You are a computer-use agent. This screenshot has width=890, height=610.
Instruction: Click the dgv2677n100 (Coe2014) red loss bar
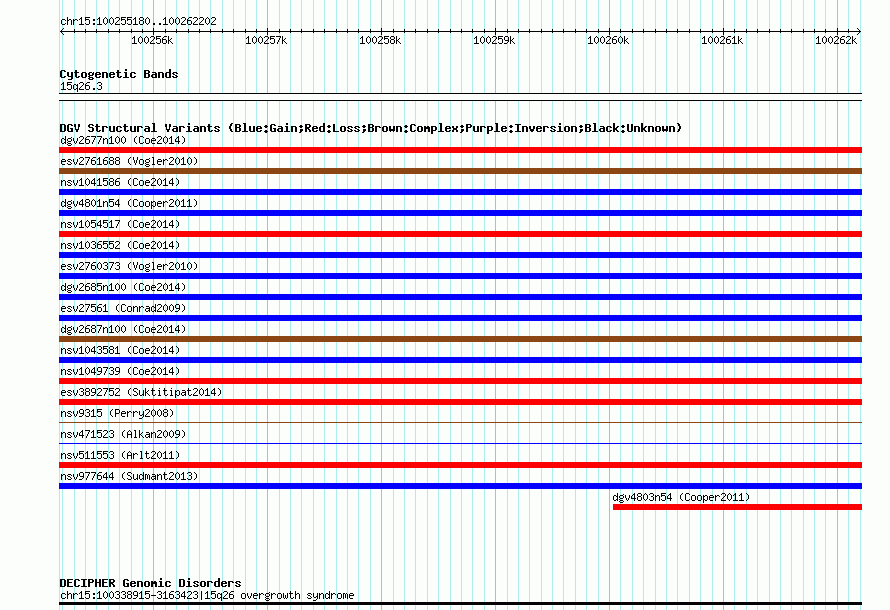coord(460,150)
